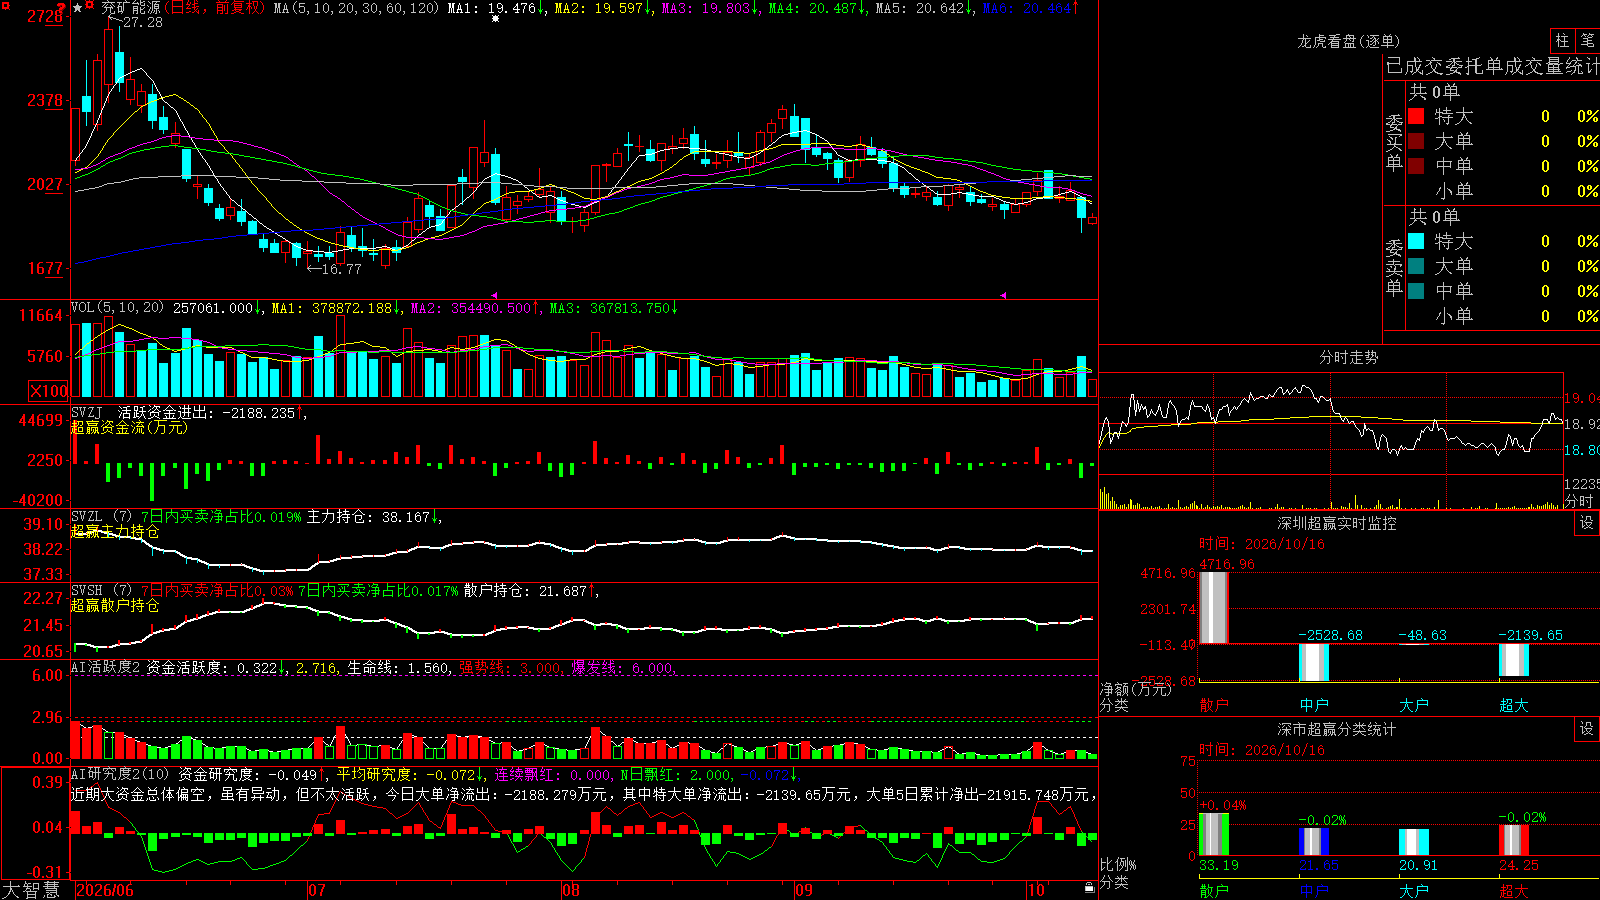Select the 09 month marker on timeline
The width and height of the screenshot is (1600, 900).
point(803,890)
